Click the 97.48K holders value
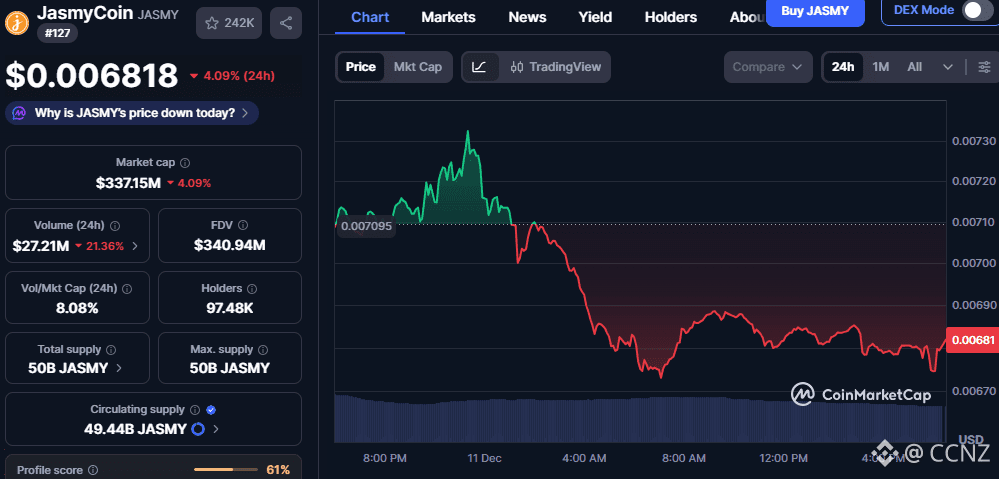 tap(230, 309)
